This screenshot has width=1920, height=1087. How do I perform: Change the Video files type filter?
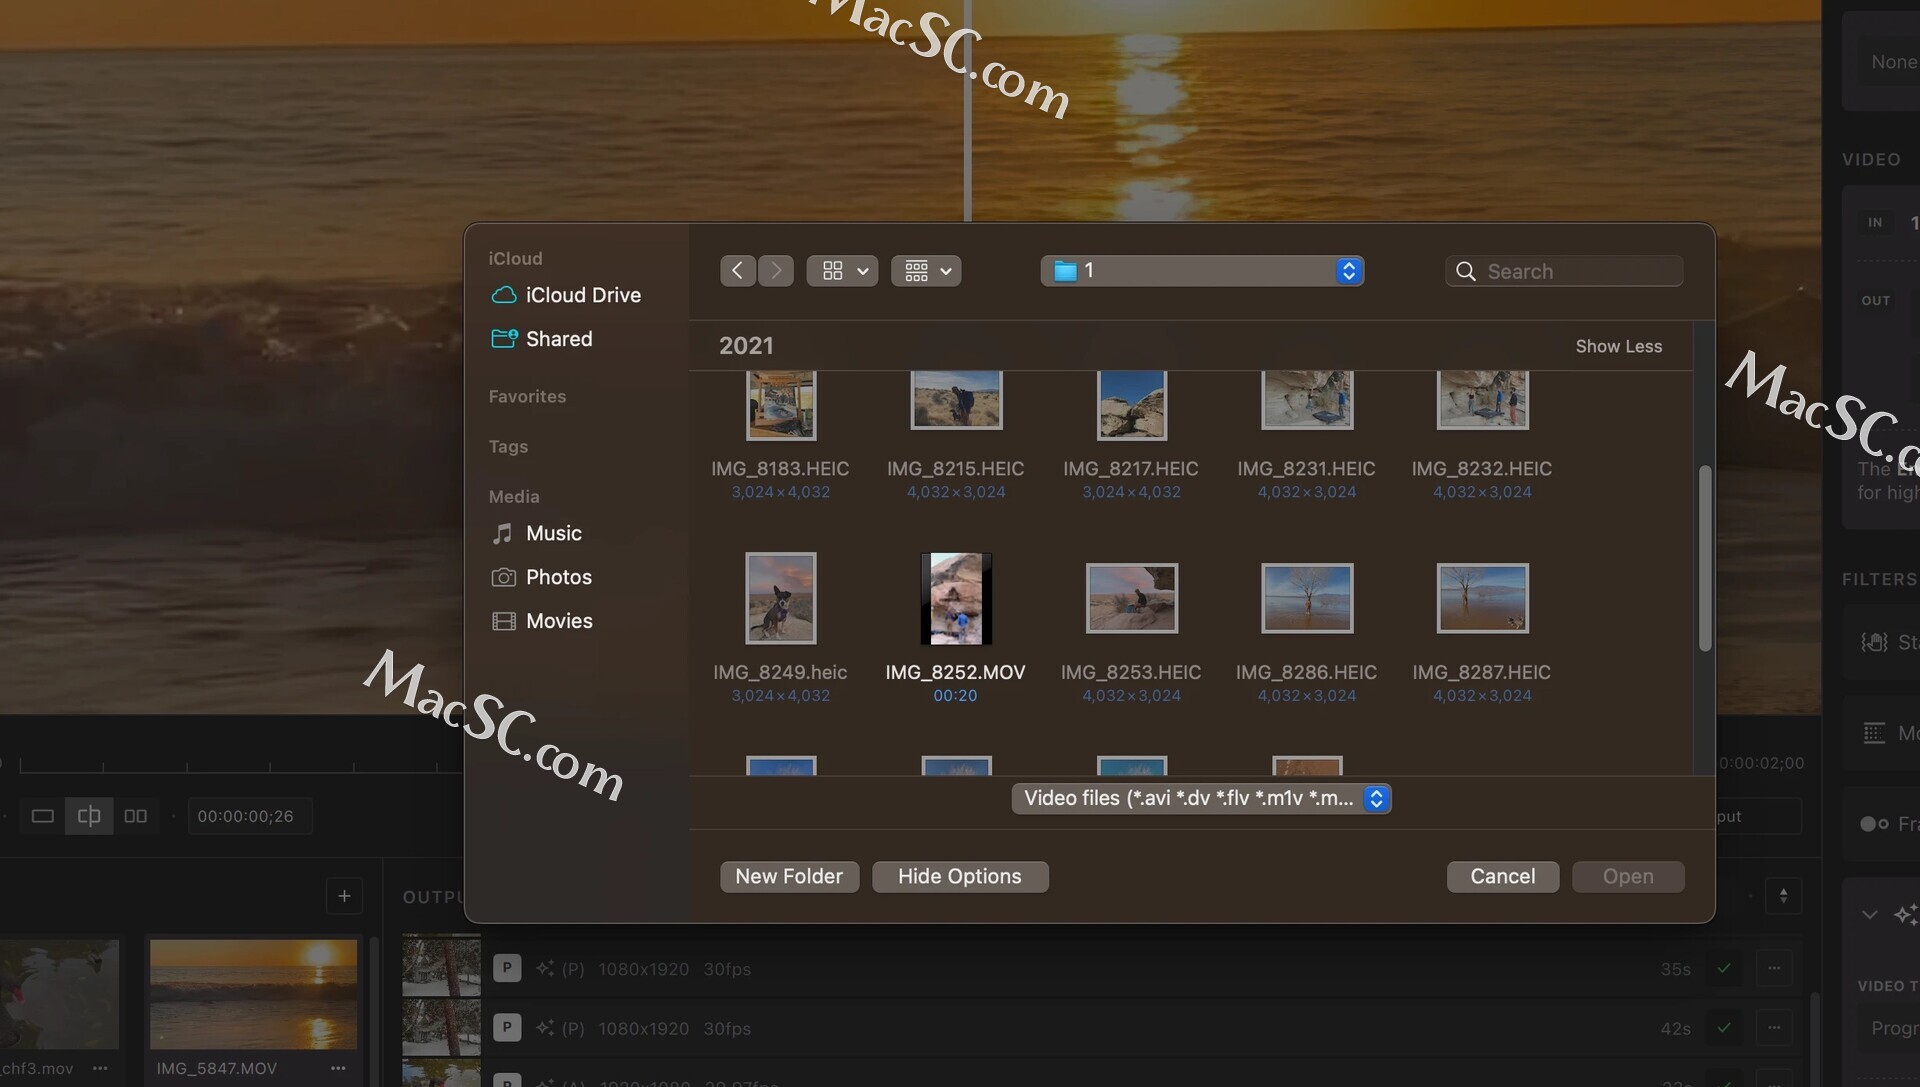(1201, 798)
